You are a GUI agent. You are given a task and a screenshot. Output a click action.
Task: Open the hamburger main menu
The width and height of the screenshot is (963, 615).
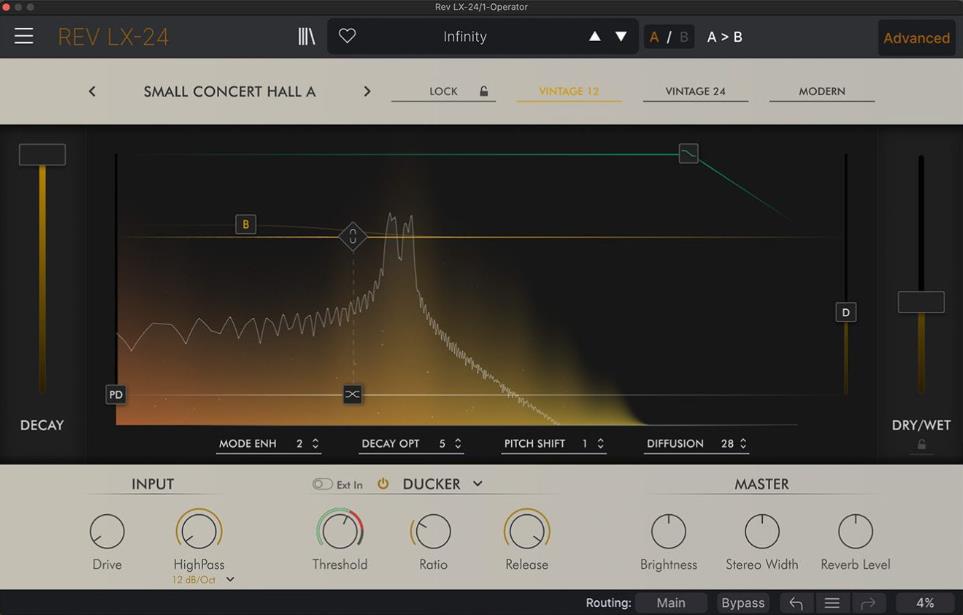(x=24, y=36)
